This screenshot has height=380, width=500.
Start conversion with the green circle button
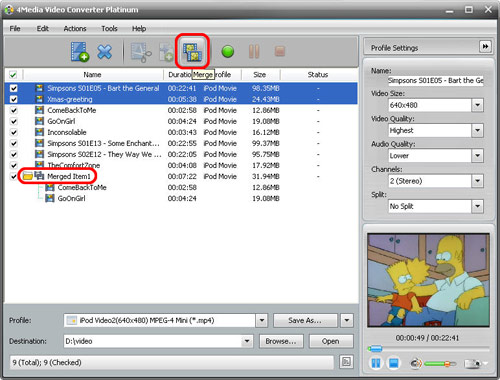point(228,52)
